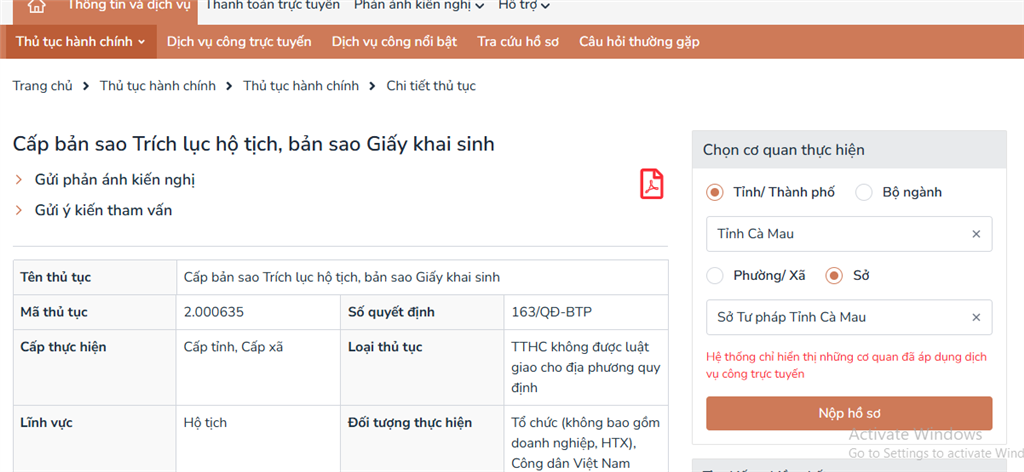Image resolution: width=1024 pixels, height=472 pixels.
Task: Select the Đối tượng thực hiện label
Action: click(409, 423)
